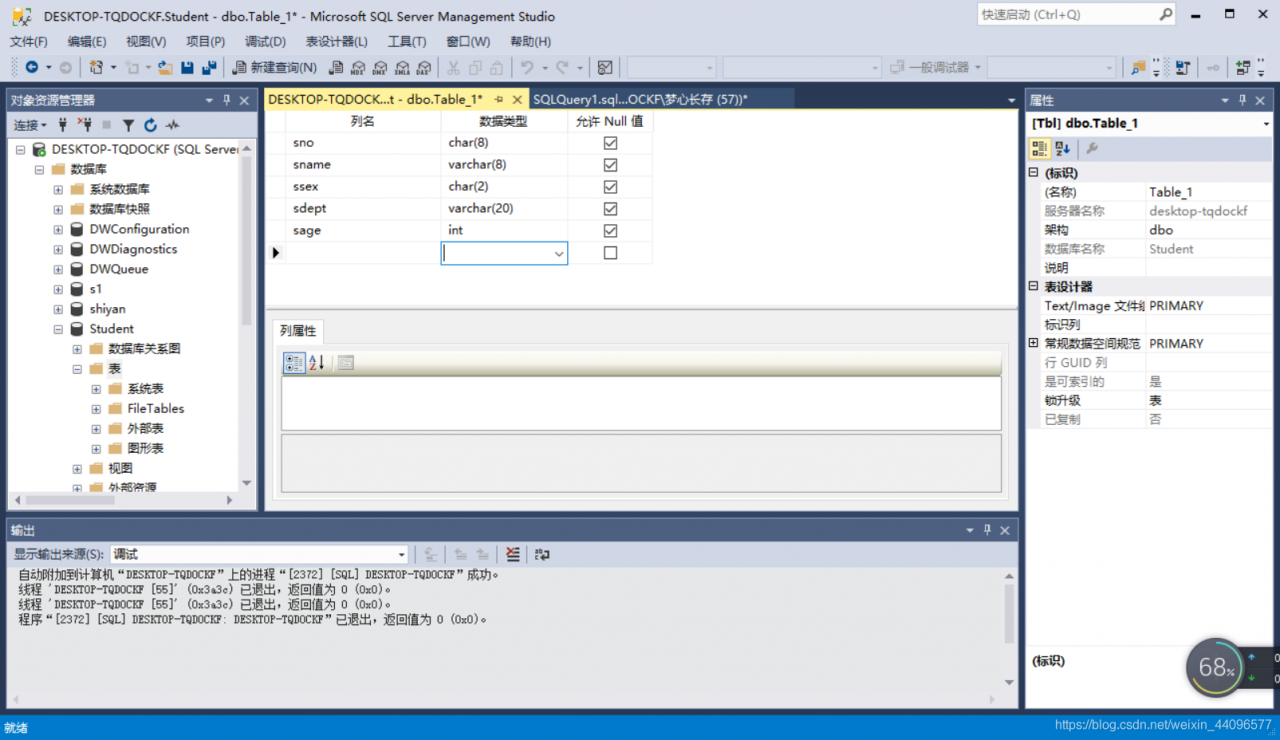Screen dimensions: 1280x740
Task: Click the Save All toolbar icon
Action: coord(209,68)
